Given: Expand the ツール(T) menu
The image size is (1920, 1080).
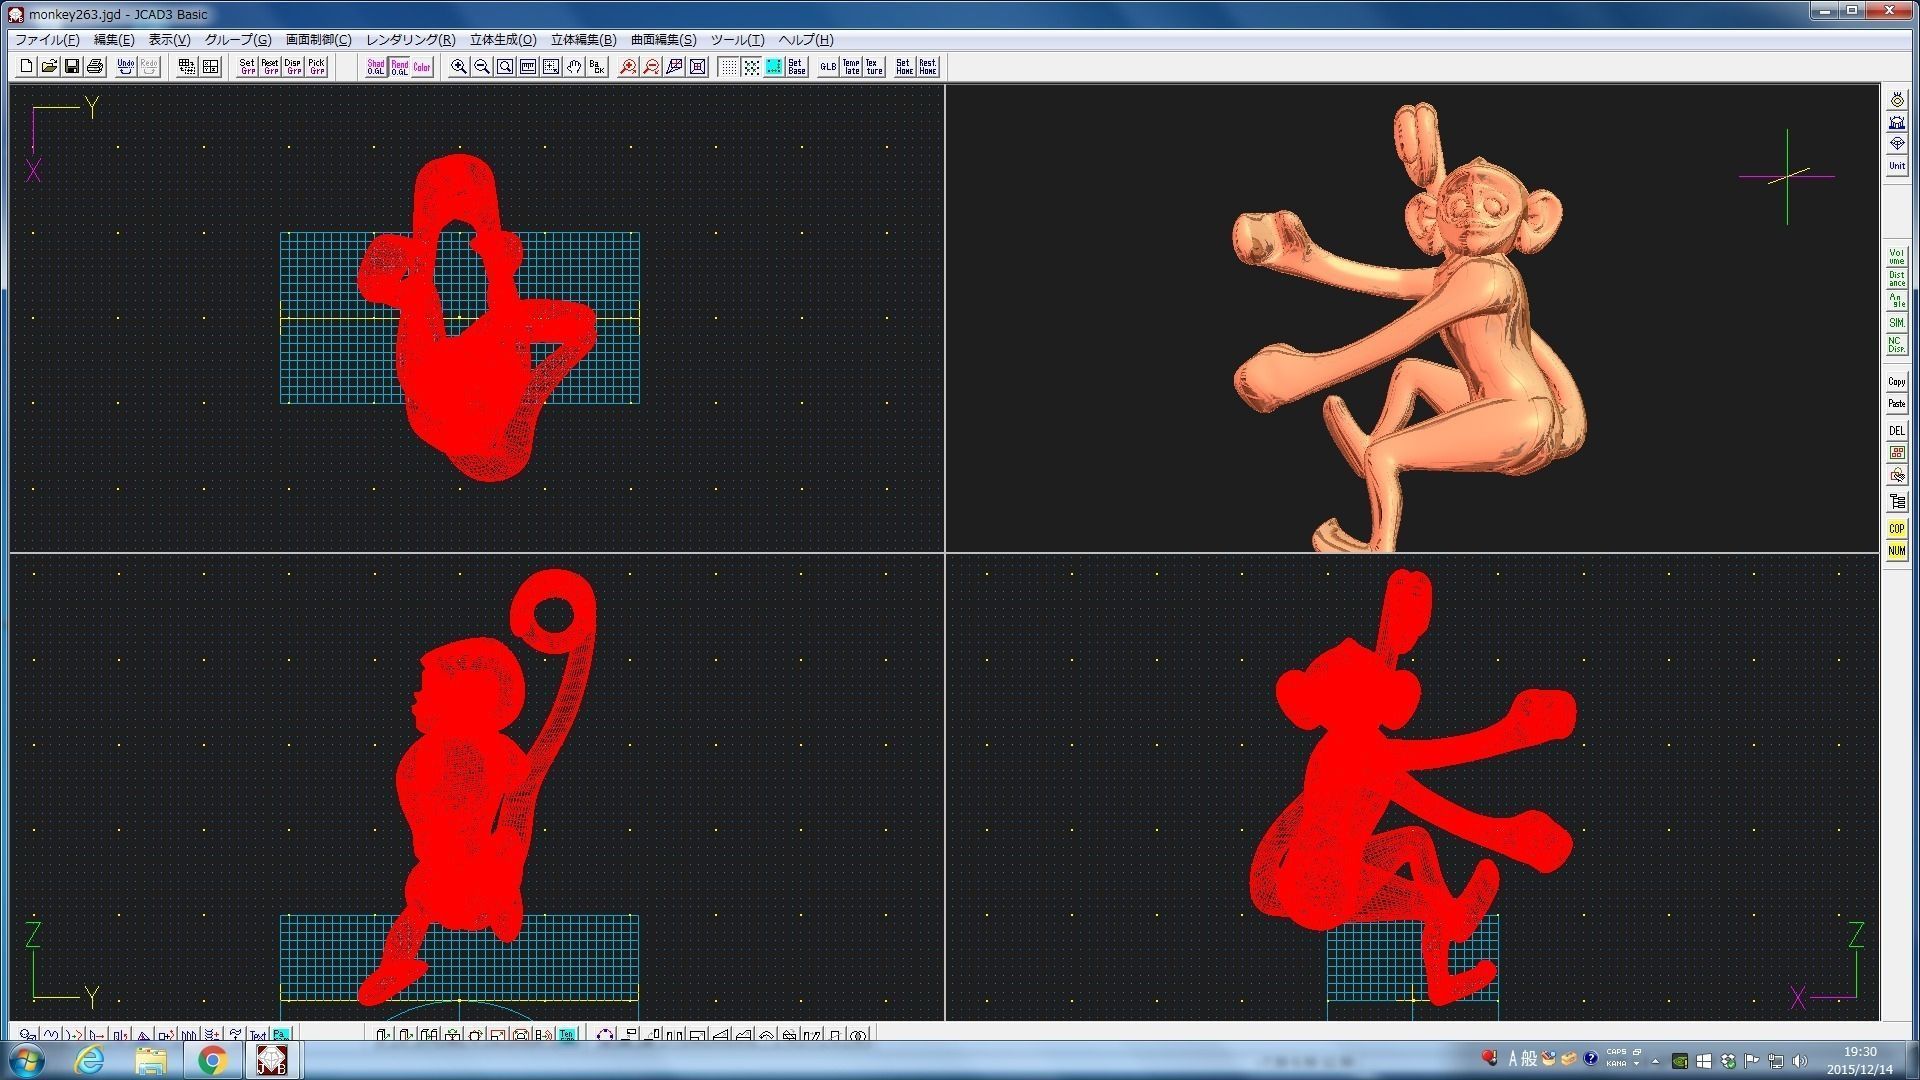Looking at the screenshot, I should pyautogui.click(x=737, y=40).
